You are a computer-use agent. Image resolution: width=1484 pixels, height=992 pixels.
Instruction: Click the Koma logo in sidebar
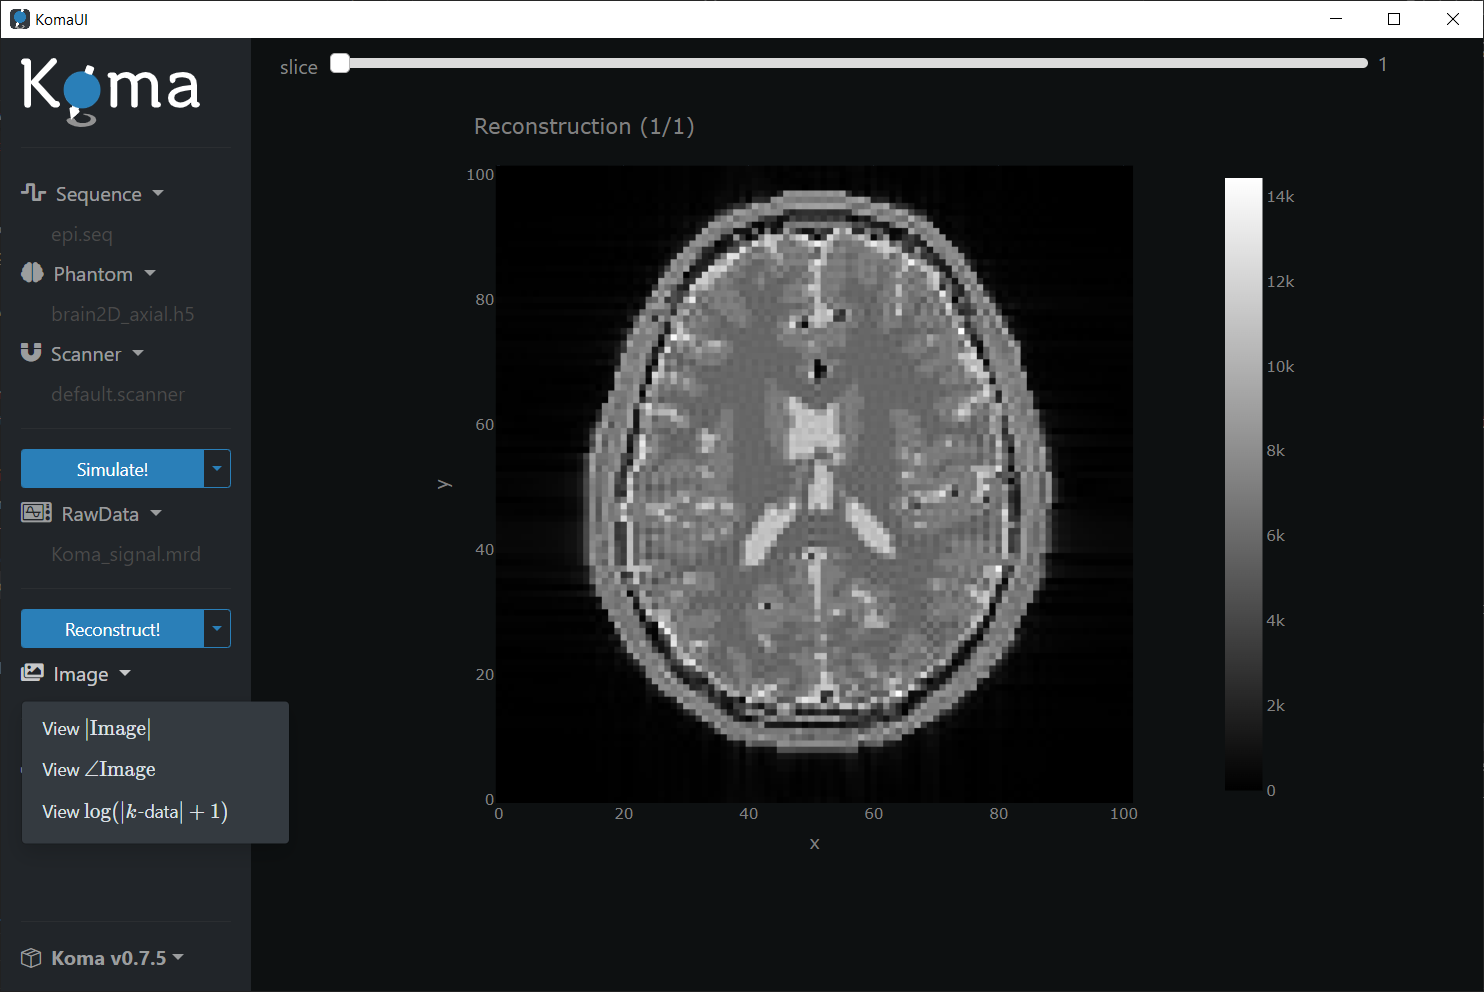click(110, 90)
